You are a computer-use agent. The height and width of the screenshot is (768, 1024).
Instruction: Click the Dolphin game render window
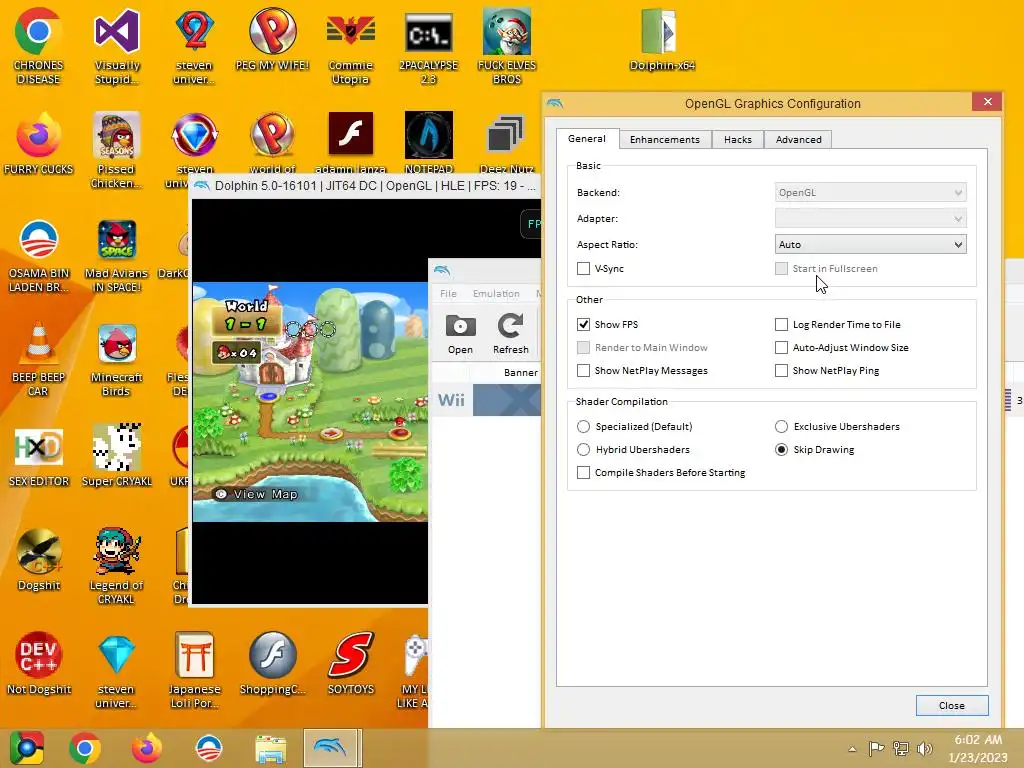[x=310, y=402]
